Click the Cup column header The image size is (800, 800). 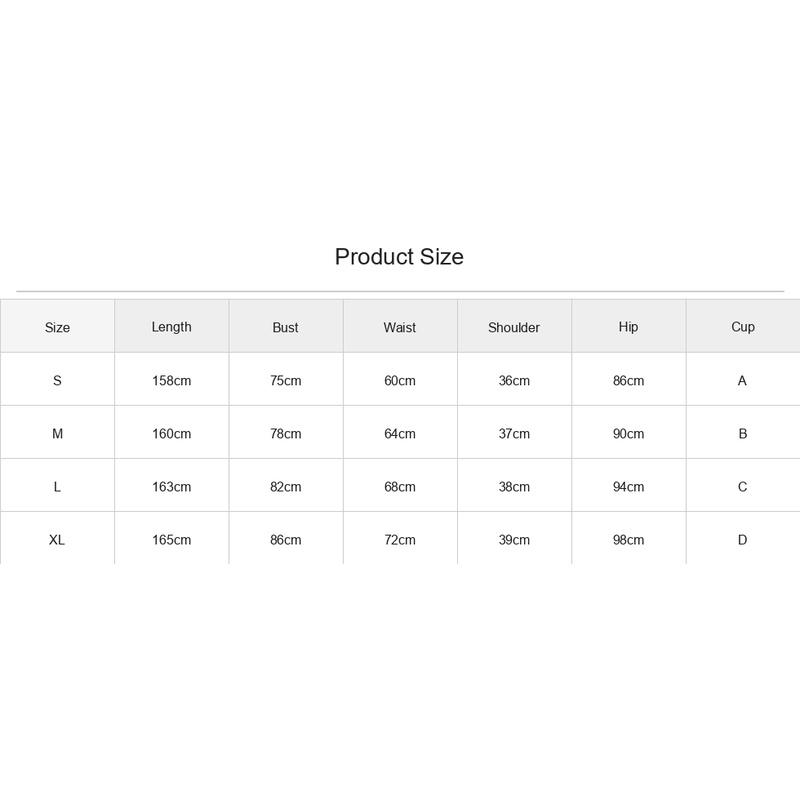coord(742,327)
